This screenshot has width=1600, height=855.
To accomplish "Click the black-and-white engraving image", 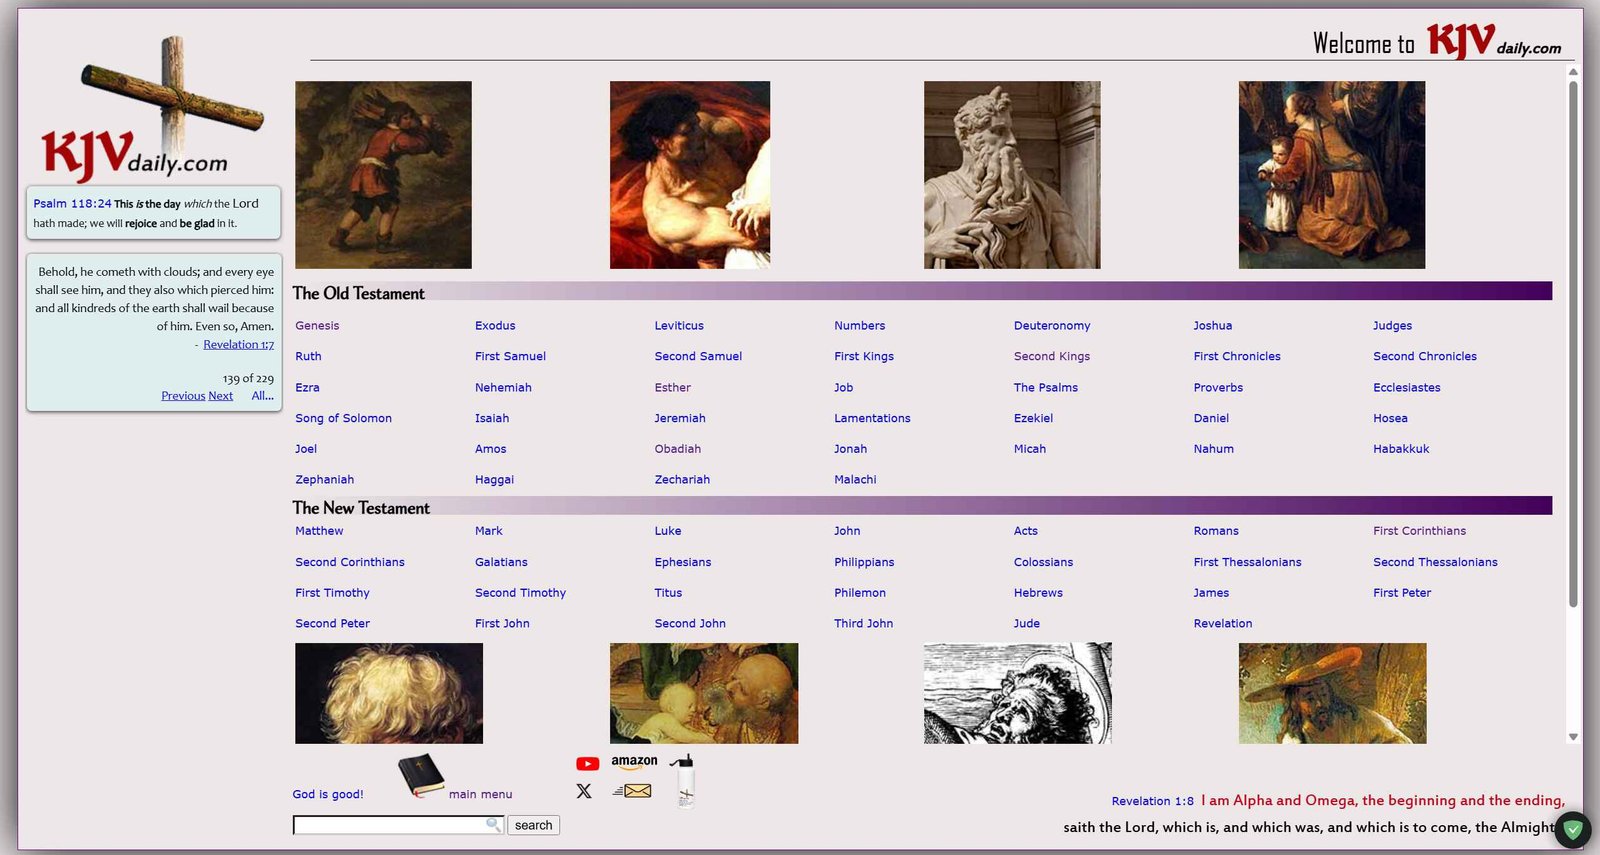I will click(1018, 693).
